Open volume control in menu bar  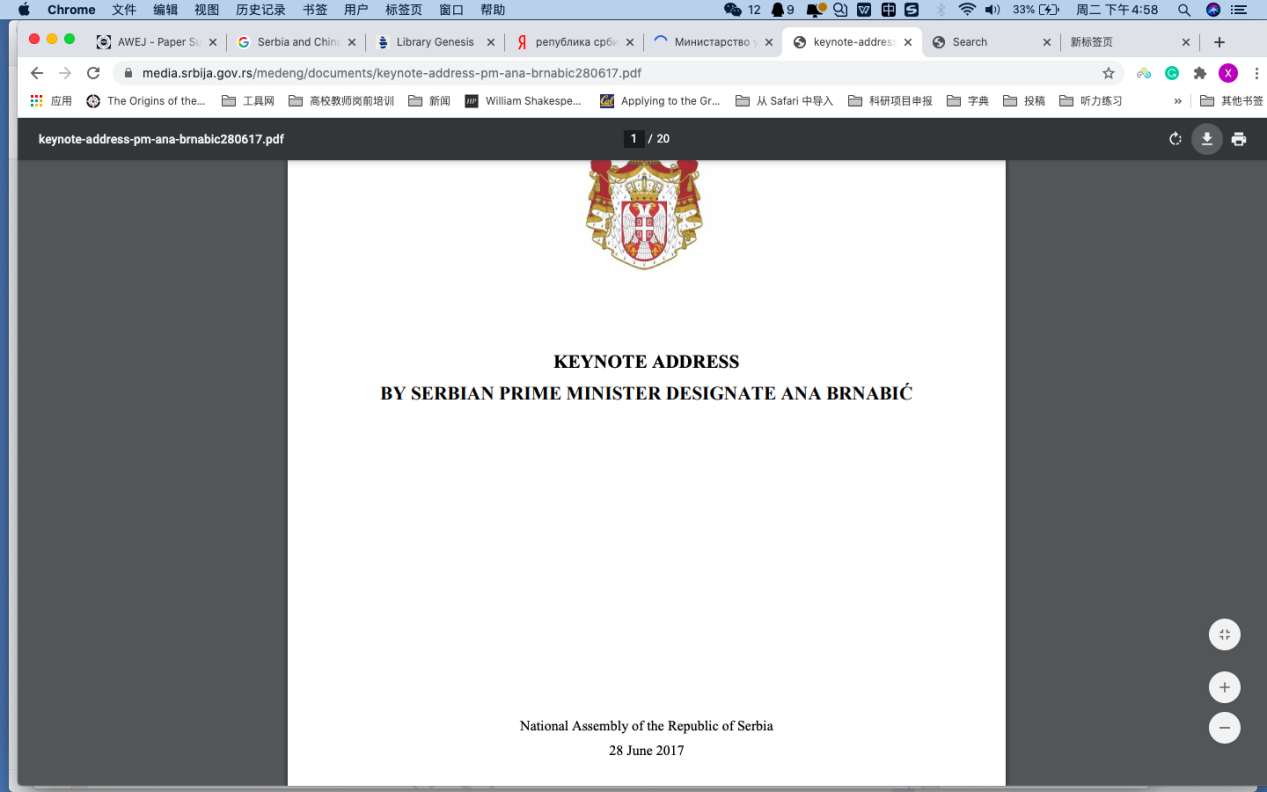(992, 9)
